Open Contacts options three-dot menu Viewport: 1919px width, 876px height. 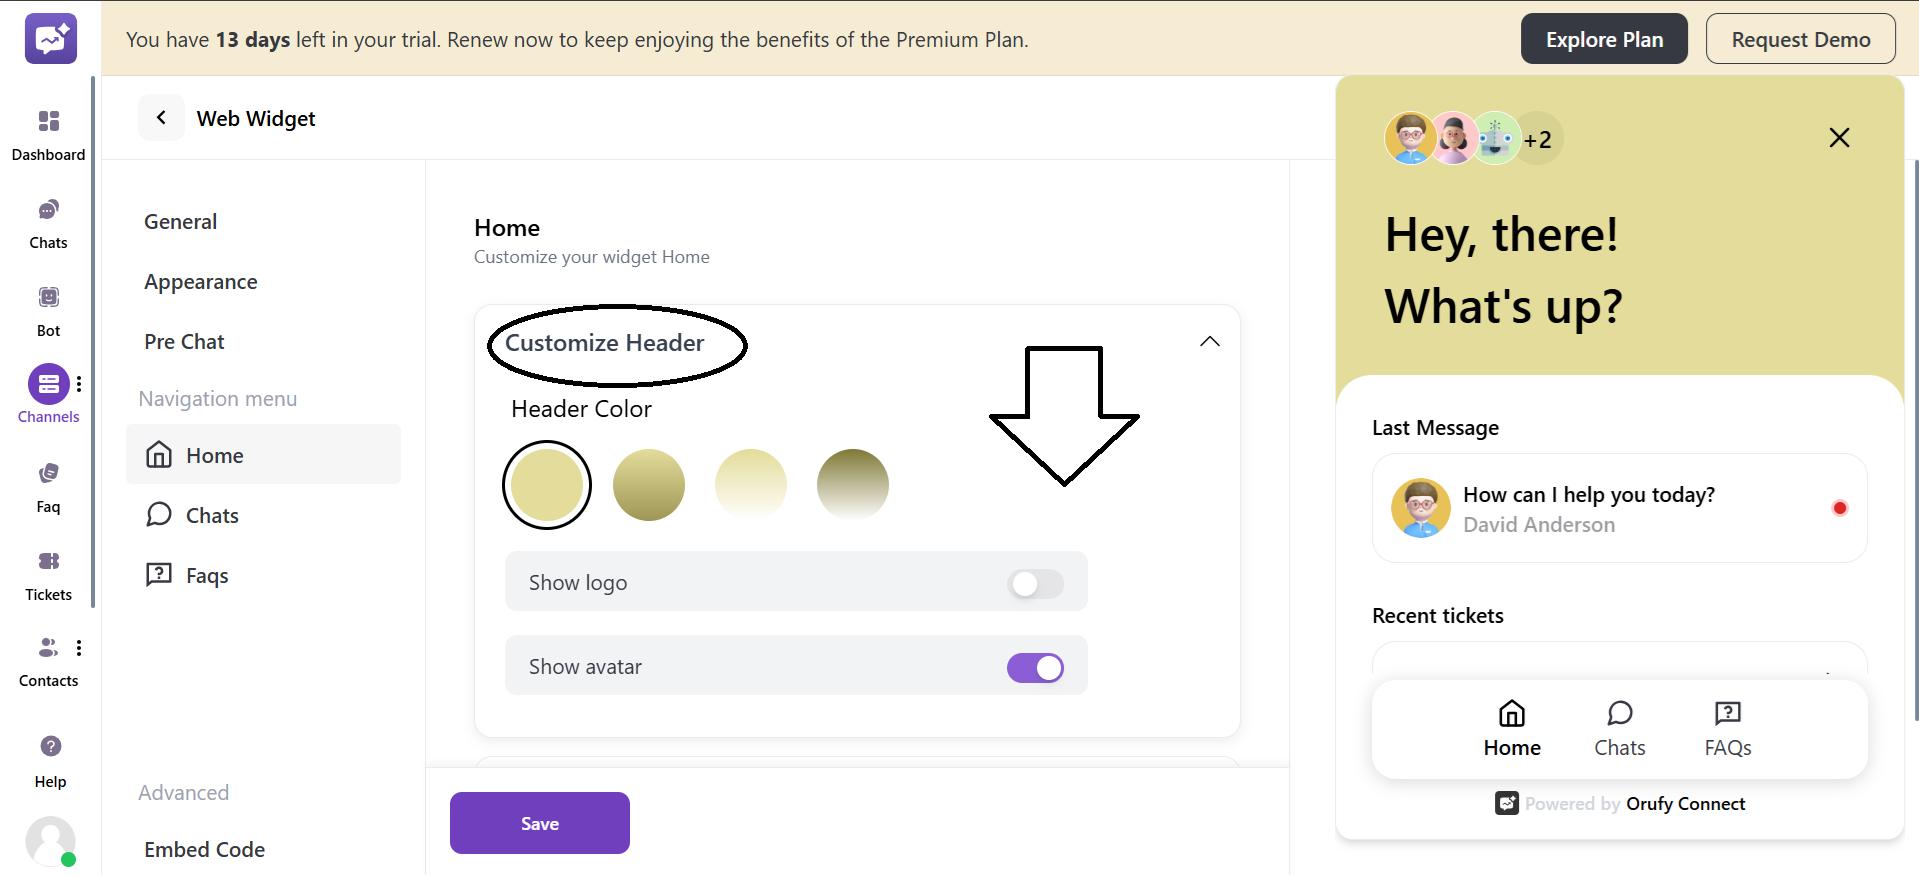click(79, 648)
